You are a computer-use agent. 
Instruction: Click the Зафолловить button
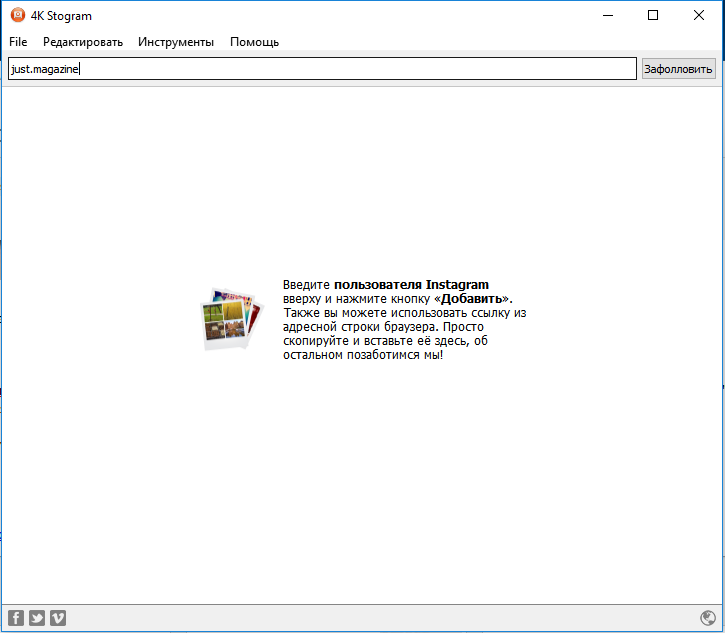tap(678, 69)
